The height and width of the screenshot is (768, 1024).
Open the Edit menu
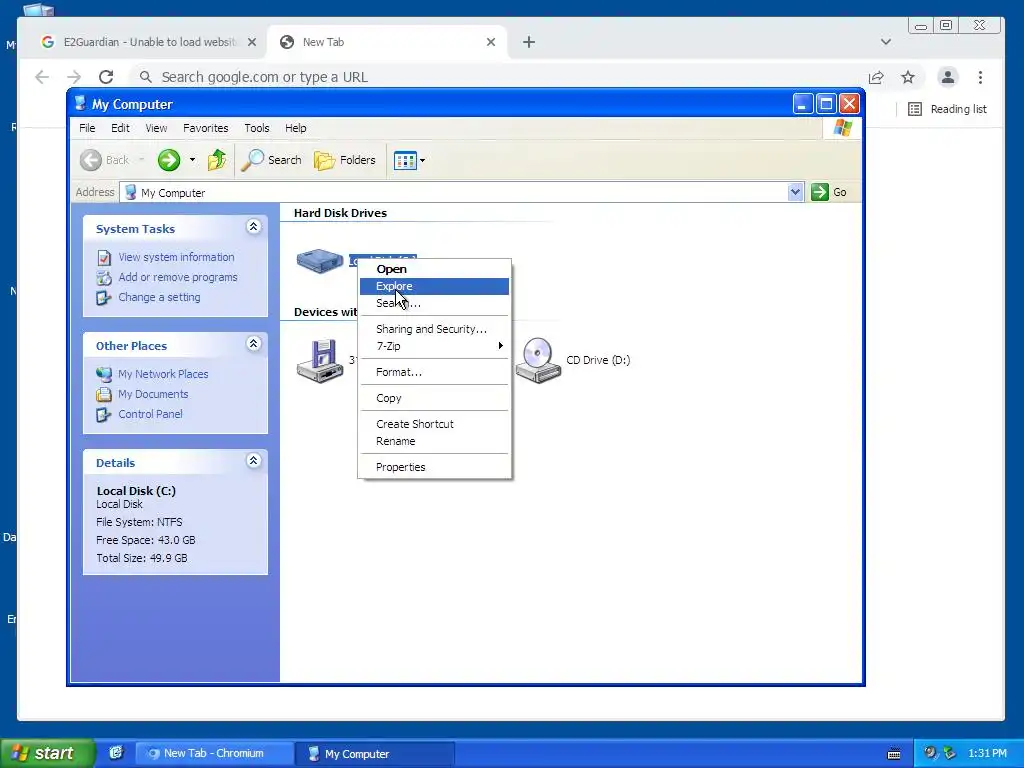120,128
